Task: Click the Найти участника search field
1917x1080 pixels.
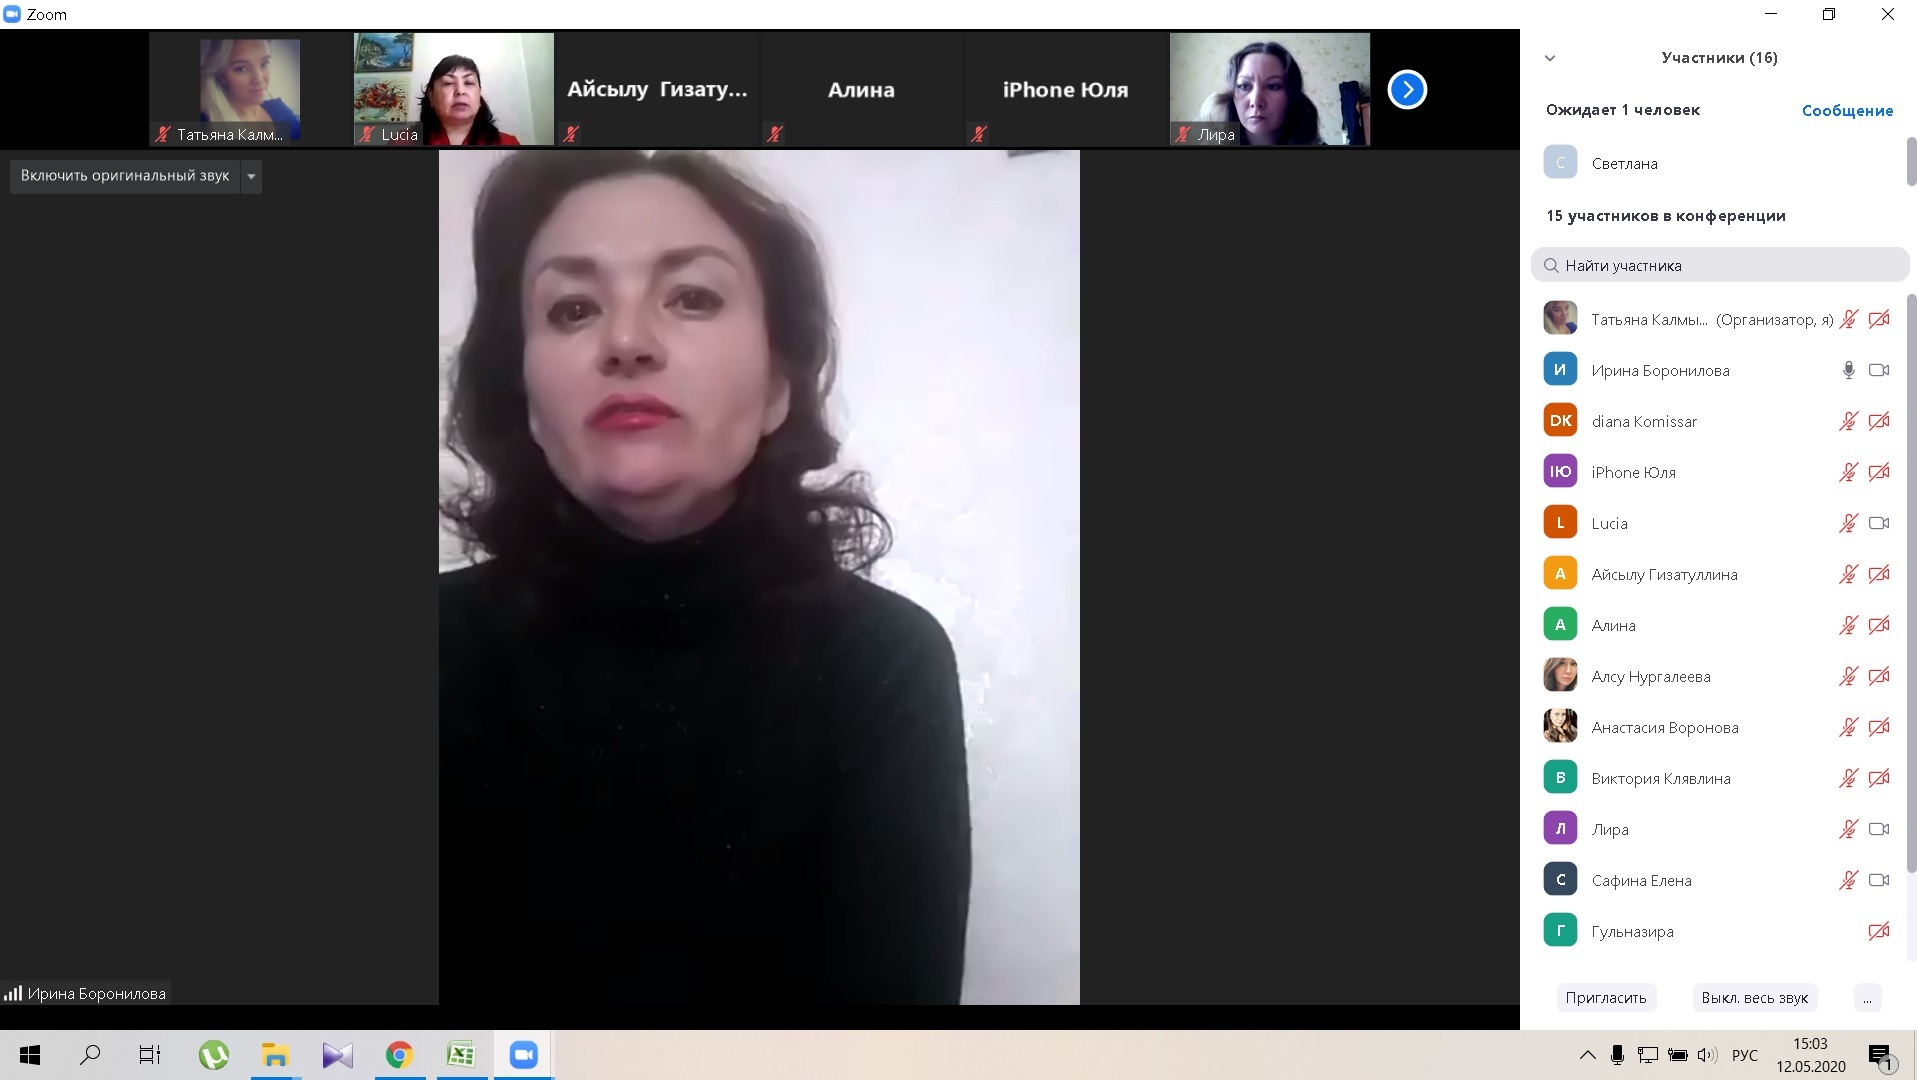Action: coord(1720,265)
